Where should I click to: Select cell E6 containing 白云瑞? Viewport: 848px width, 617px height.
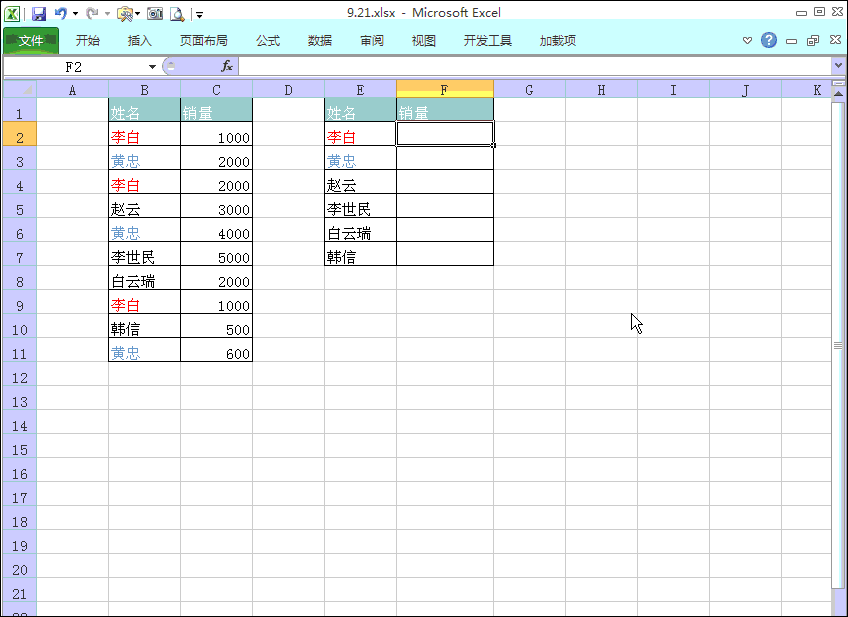click(360, 230)
